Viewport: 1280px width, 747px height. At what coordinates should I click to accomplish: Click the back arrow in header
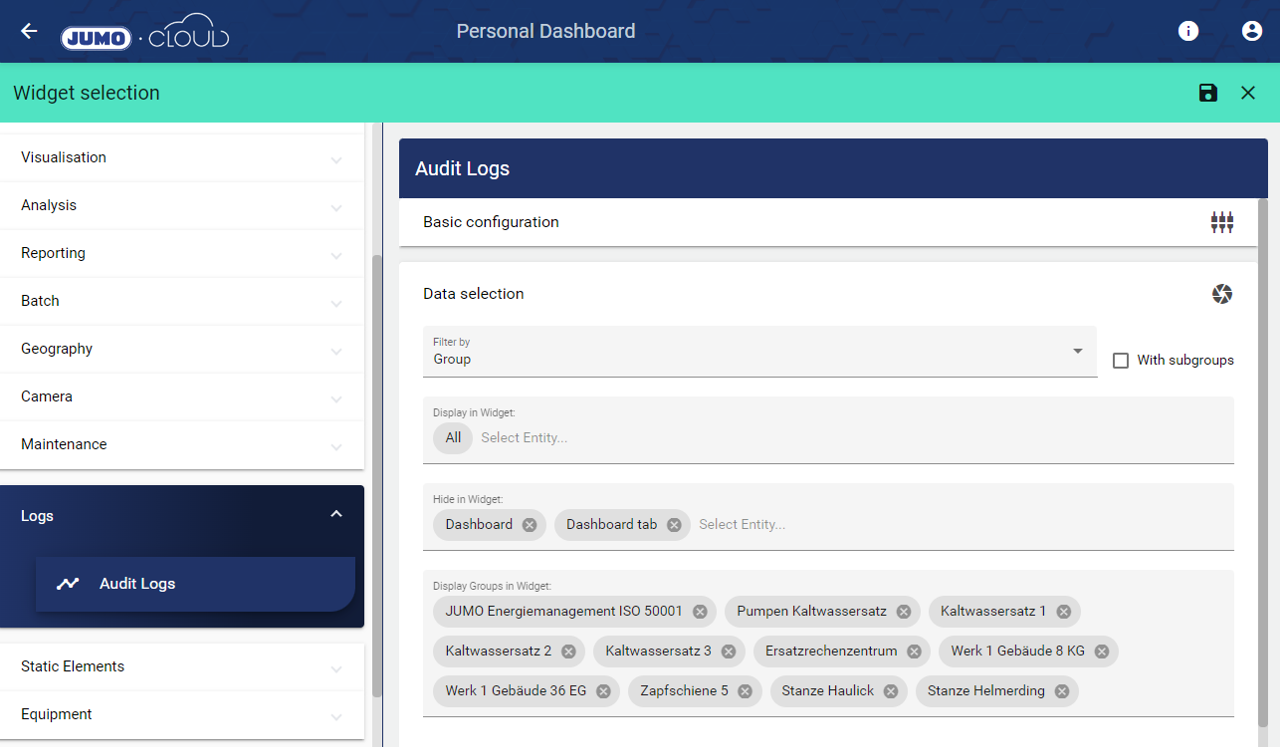tap(29, 31)
